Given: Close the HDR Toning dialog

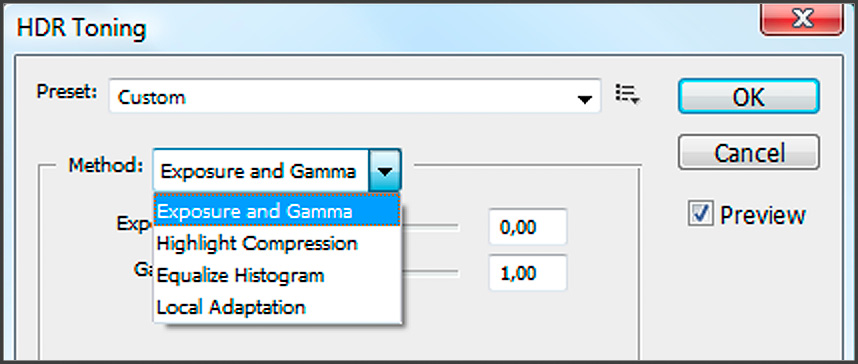Looking at the screenshot, I should pyautogui.click(x=802, y=20).
